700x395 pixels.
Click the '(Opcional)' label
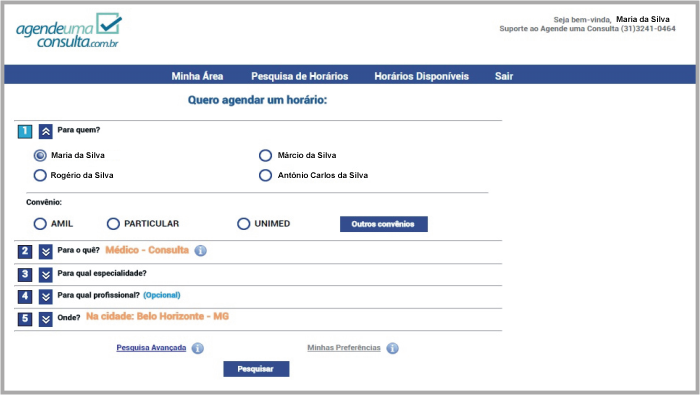[162, 295]
